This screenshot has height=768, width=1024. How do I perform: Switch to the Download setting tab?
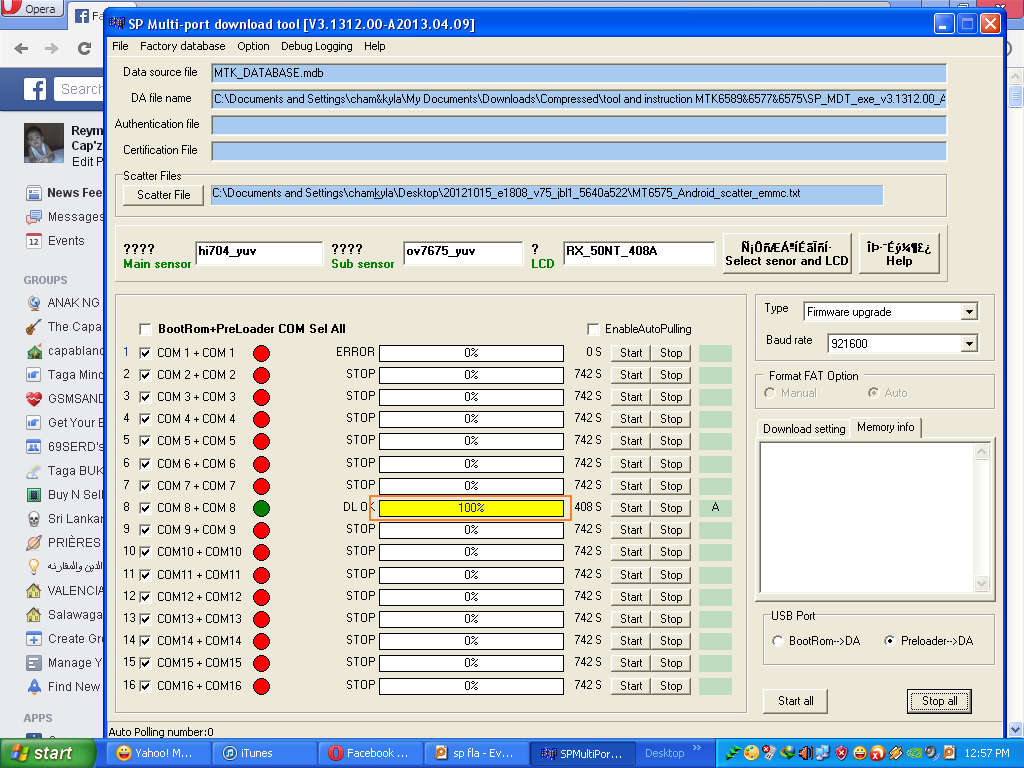coord(803,428)
